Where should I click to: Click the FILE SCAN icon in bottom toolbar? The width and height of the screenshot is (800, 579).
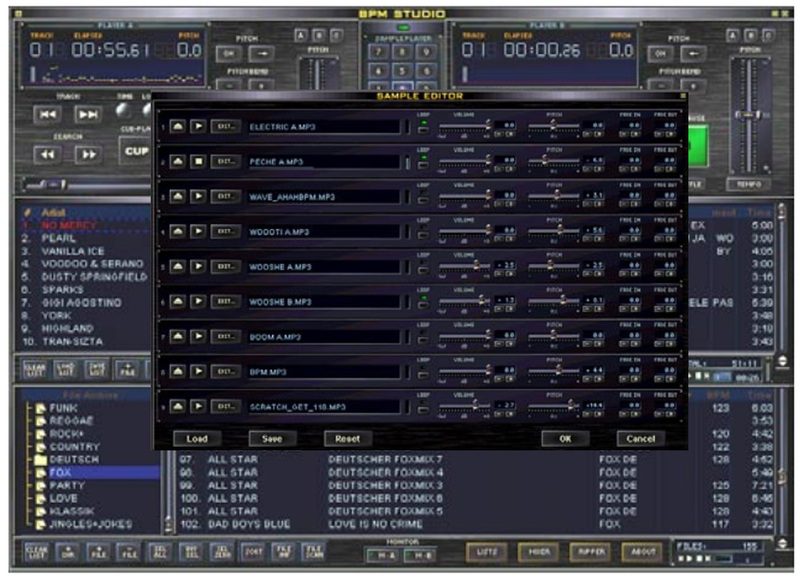(314, 552)
